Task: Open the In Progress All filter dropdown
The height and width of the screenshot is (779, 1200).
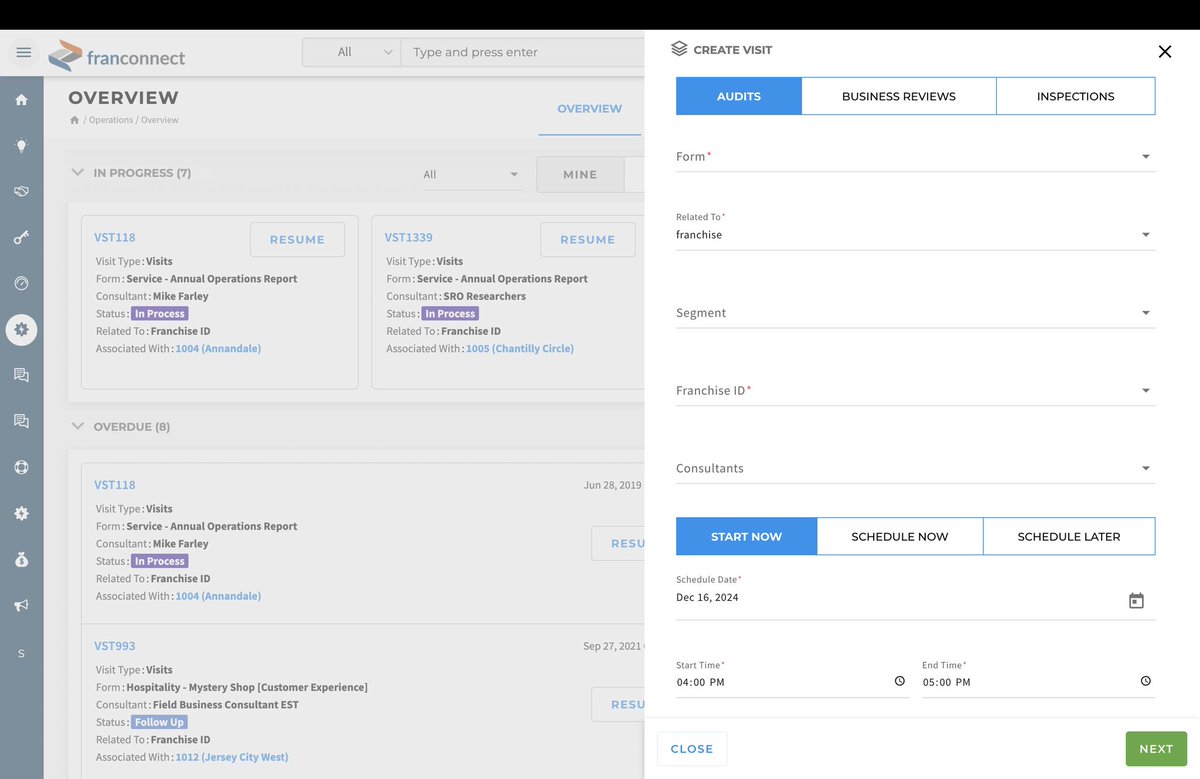Action: (x=471, y=175)
